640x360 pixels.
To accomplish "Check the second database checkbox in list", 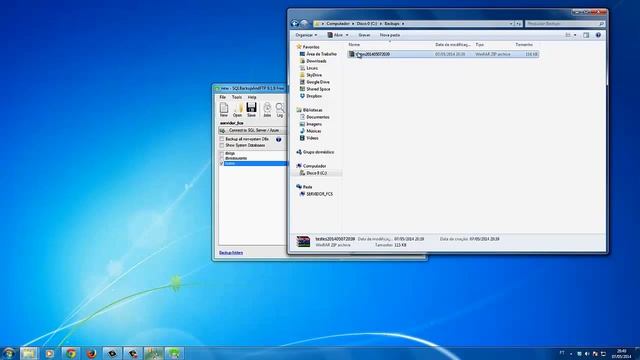I will [222, 158].
